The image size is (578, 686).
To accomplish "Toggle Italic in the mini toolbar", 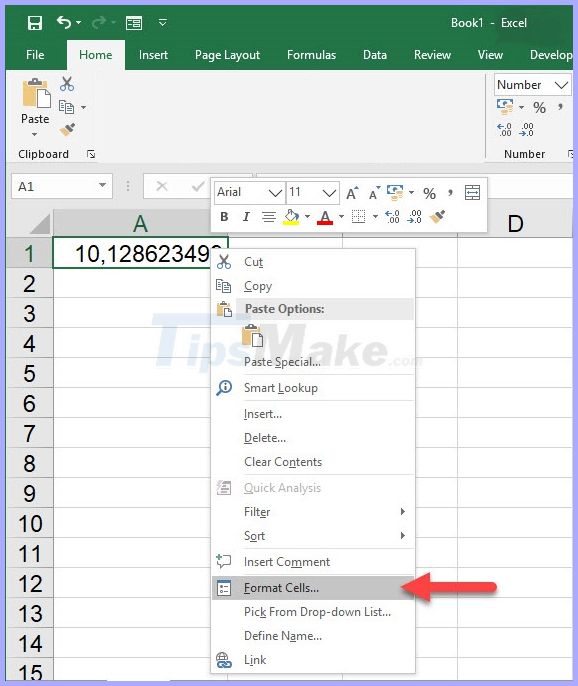I will (x=246, y=217).
